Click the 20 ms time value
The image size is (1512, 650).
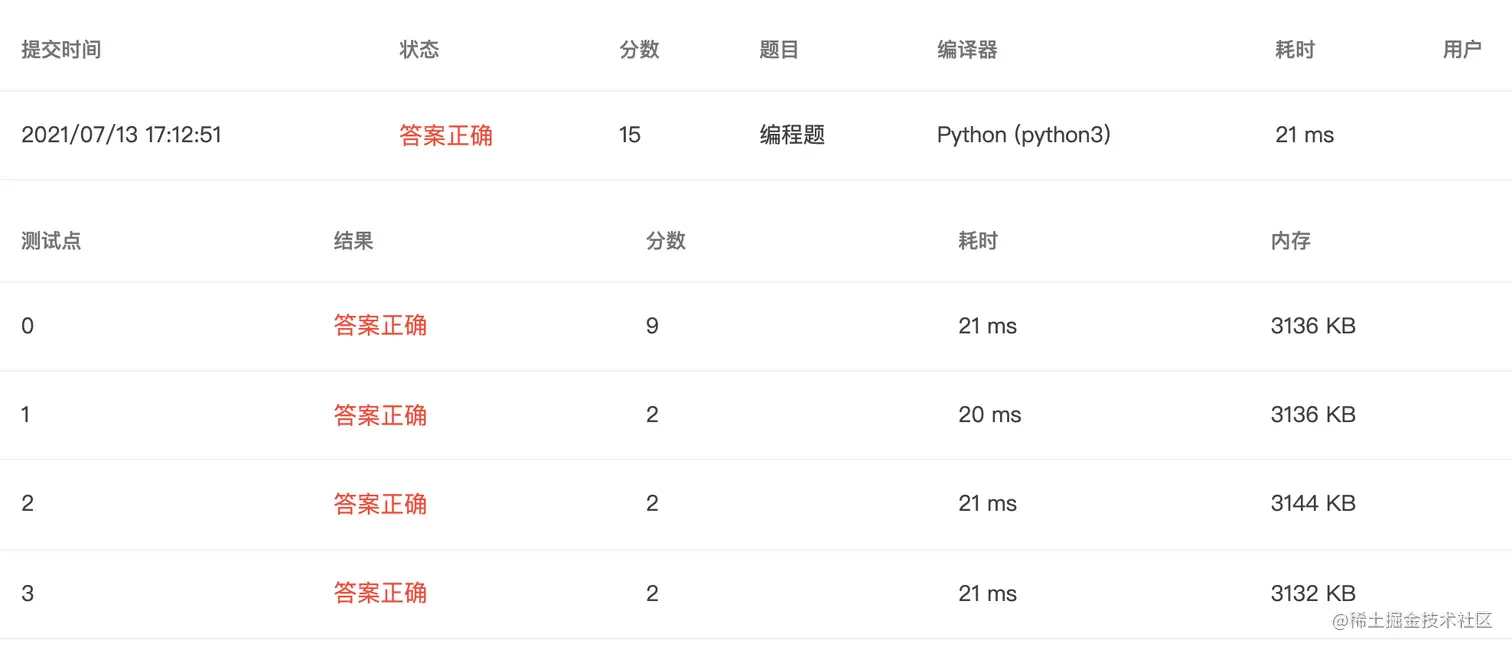[990, 415]
